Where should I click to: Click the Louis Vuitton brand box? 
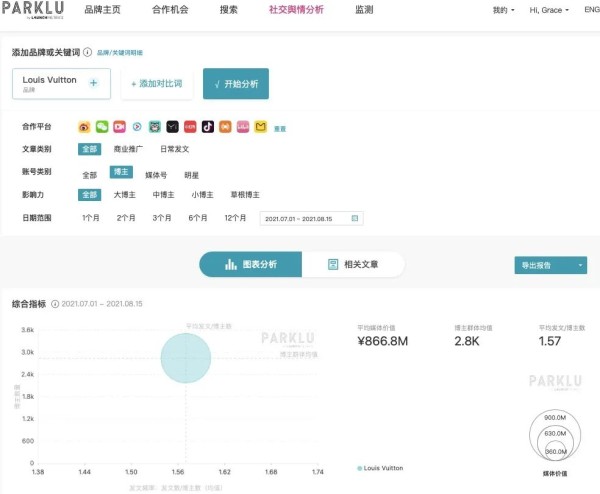tap(61, 84)
